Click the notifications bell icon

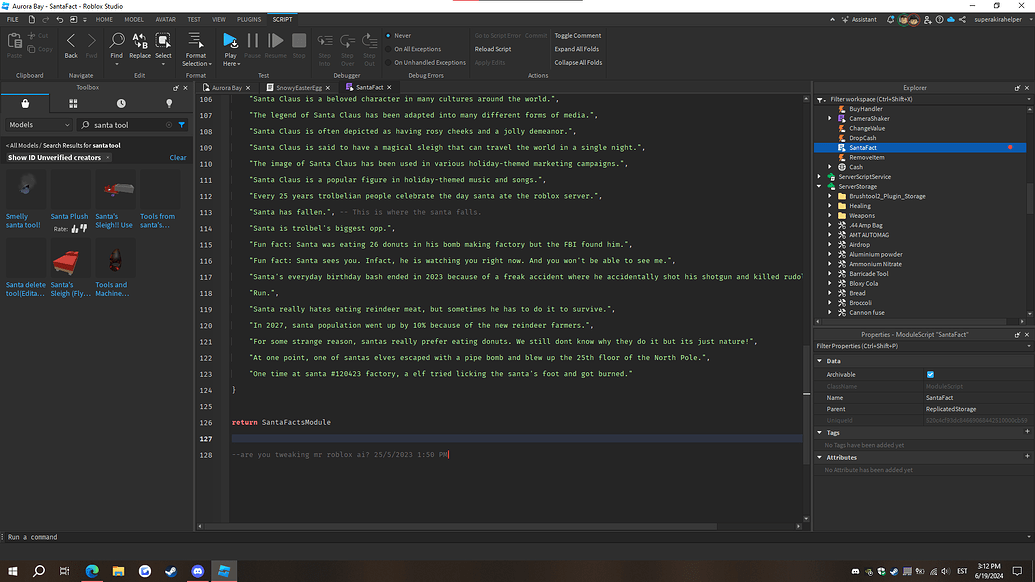pos(890,20)
